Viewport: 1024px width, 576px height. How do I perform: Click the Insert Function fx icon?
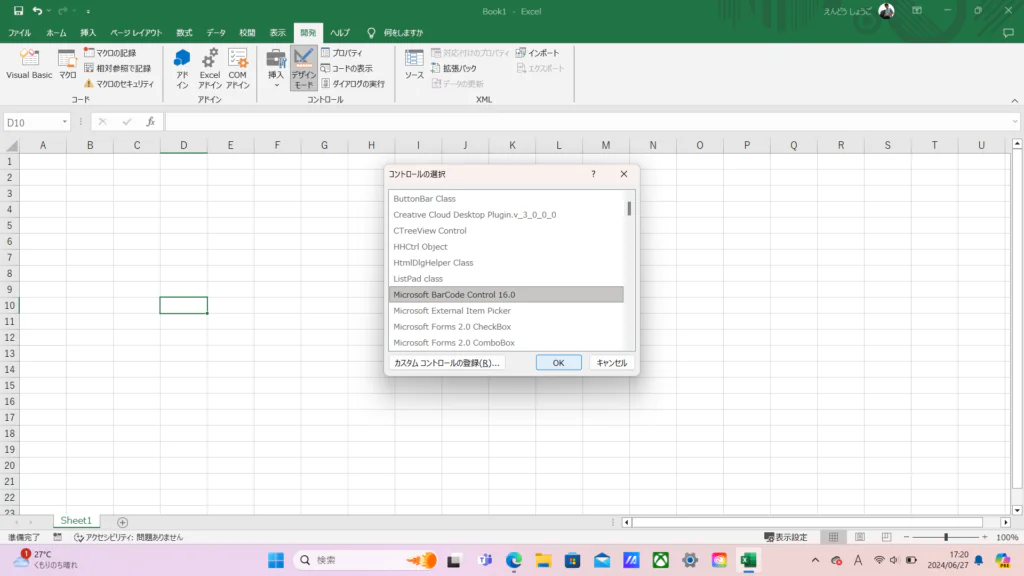(150, 121)
